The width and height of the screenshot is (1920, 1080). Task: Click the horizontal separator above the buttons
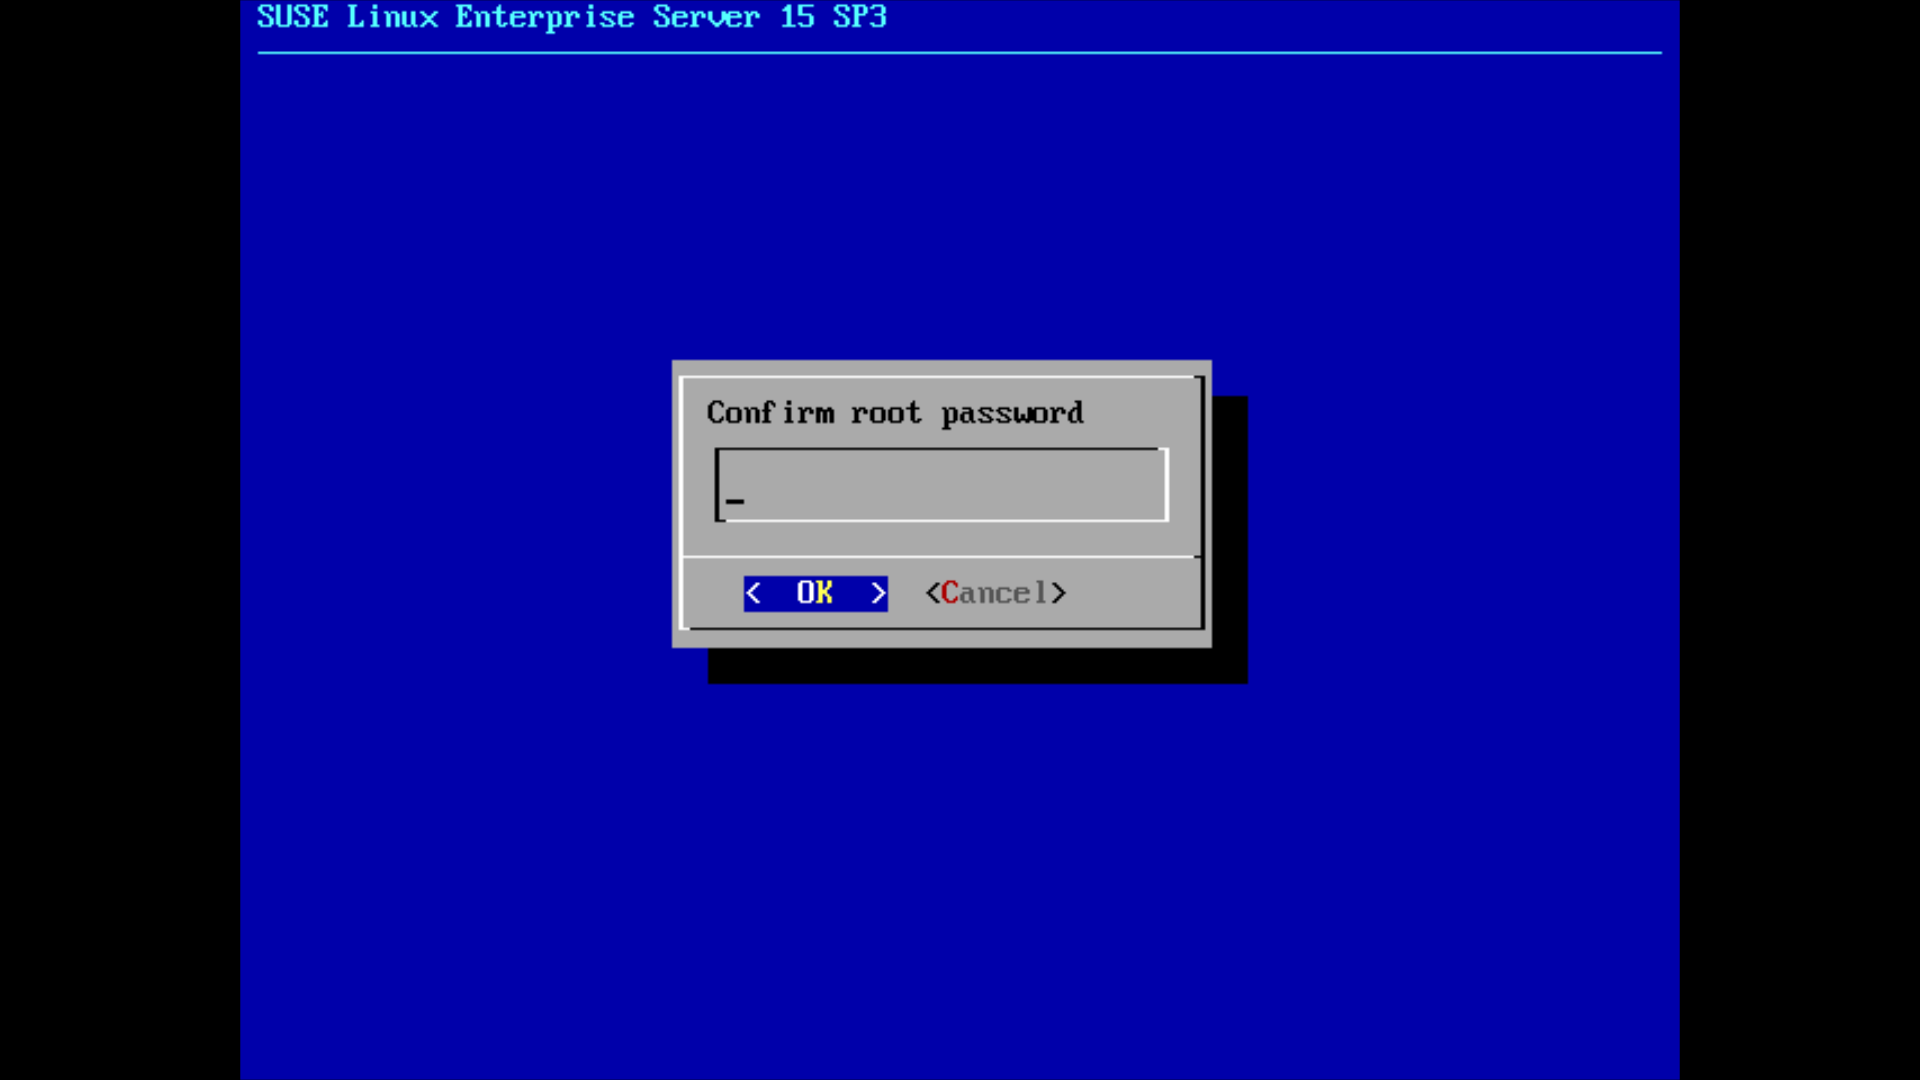(941, 556)
